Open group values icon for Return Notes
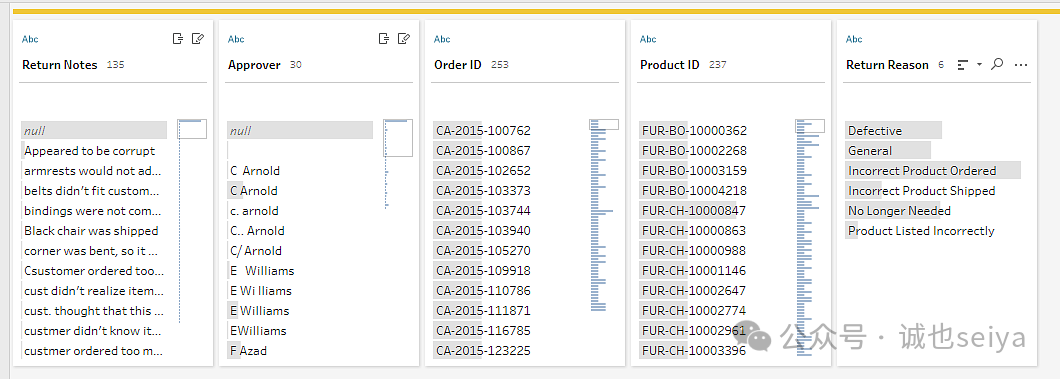Viewport: 1060px width, 379px height. pos(178,39)
